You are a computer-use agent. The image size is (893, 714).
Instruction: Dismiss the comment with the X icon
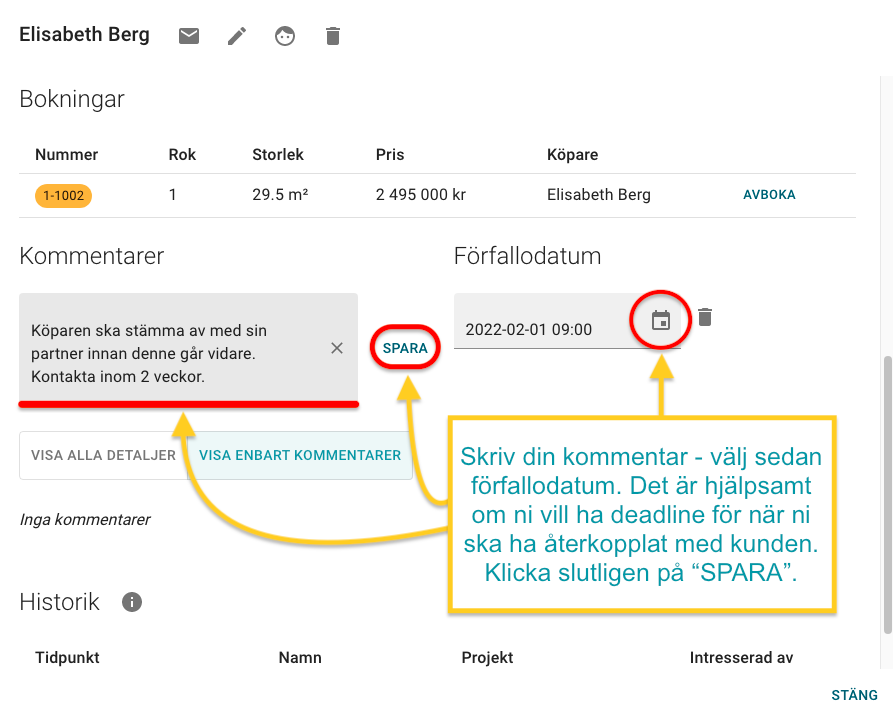click(x=337, y=348)
